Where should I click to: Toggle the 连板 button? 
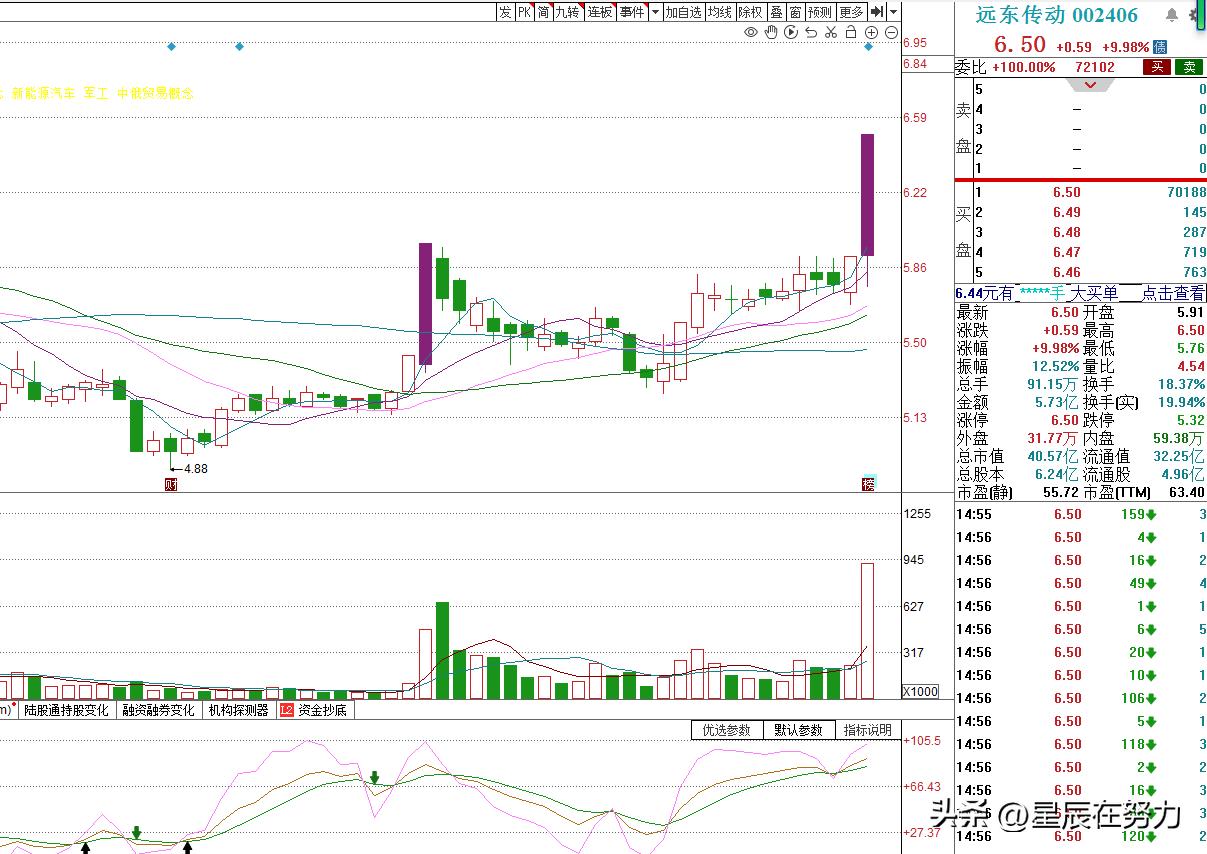[600, 12]
